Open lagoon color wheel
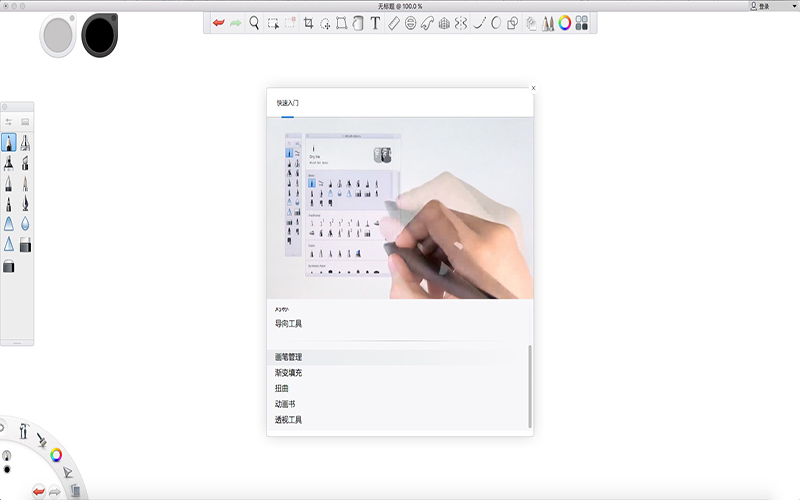Screen dimensions: 800x500 [56, 455]
